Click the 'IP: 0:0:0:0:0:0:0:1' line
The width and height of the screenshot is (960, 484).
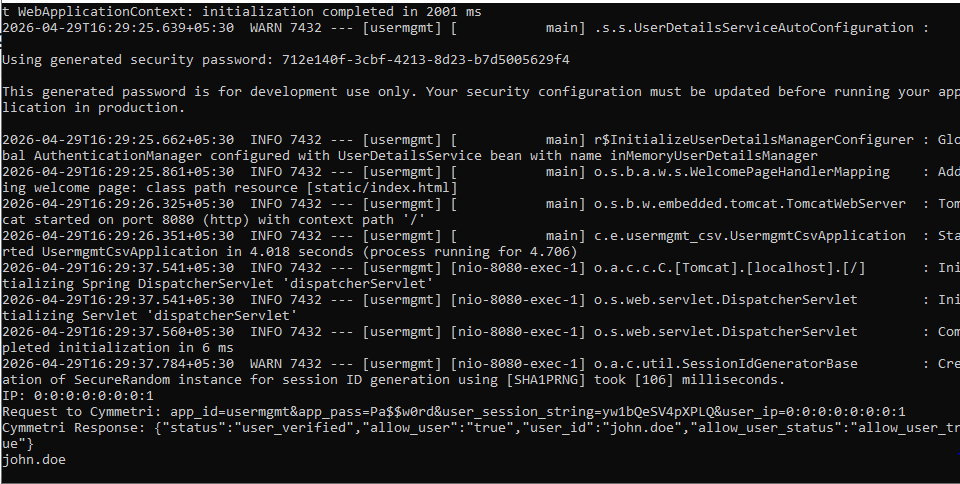tap(78, 395)
